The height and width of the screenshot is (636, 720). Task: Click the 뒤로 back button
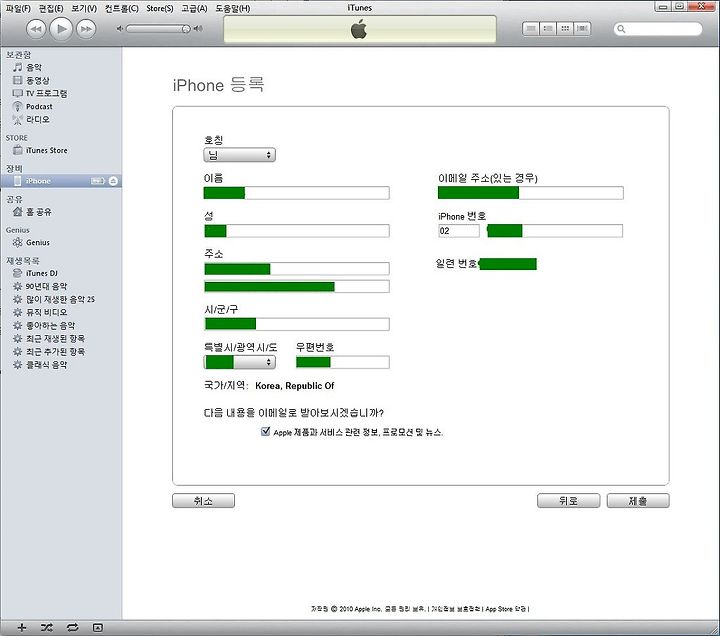[568, 501]
